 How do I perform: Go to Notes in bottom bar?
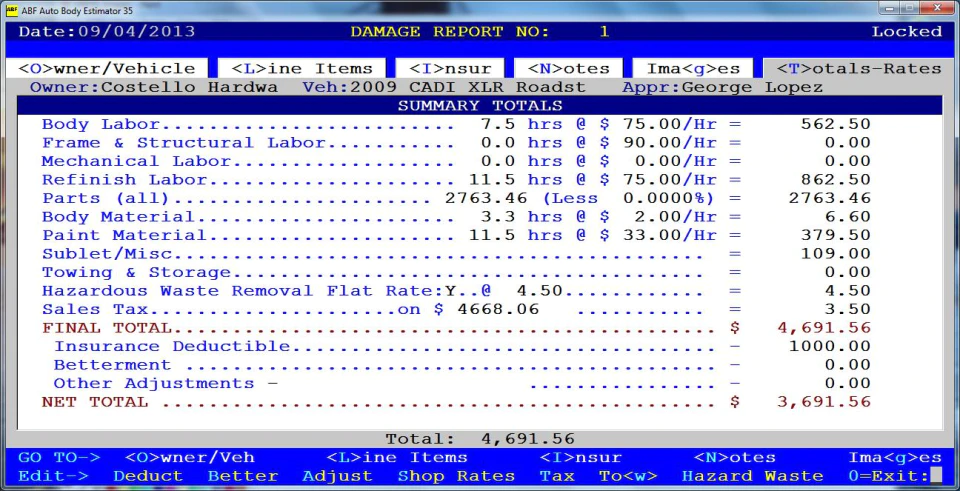click(x=734, y=458)
